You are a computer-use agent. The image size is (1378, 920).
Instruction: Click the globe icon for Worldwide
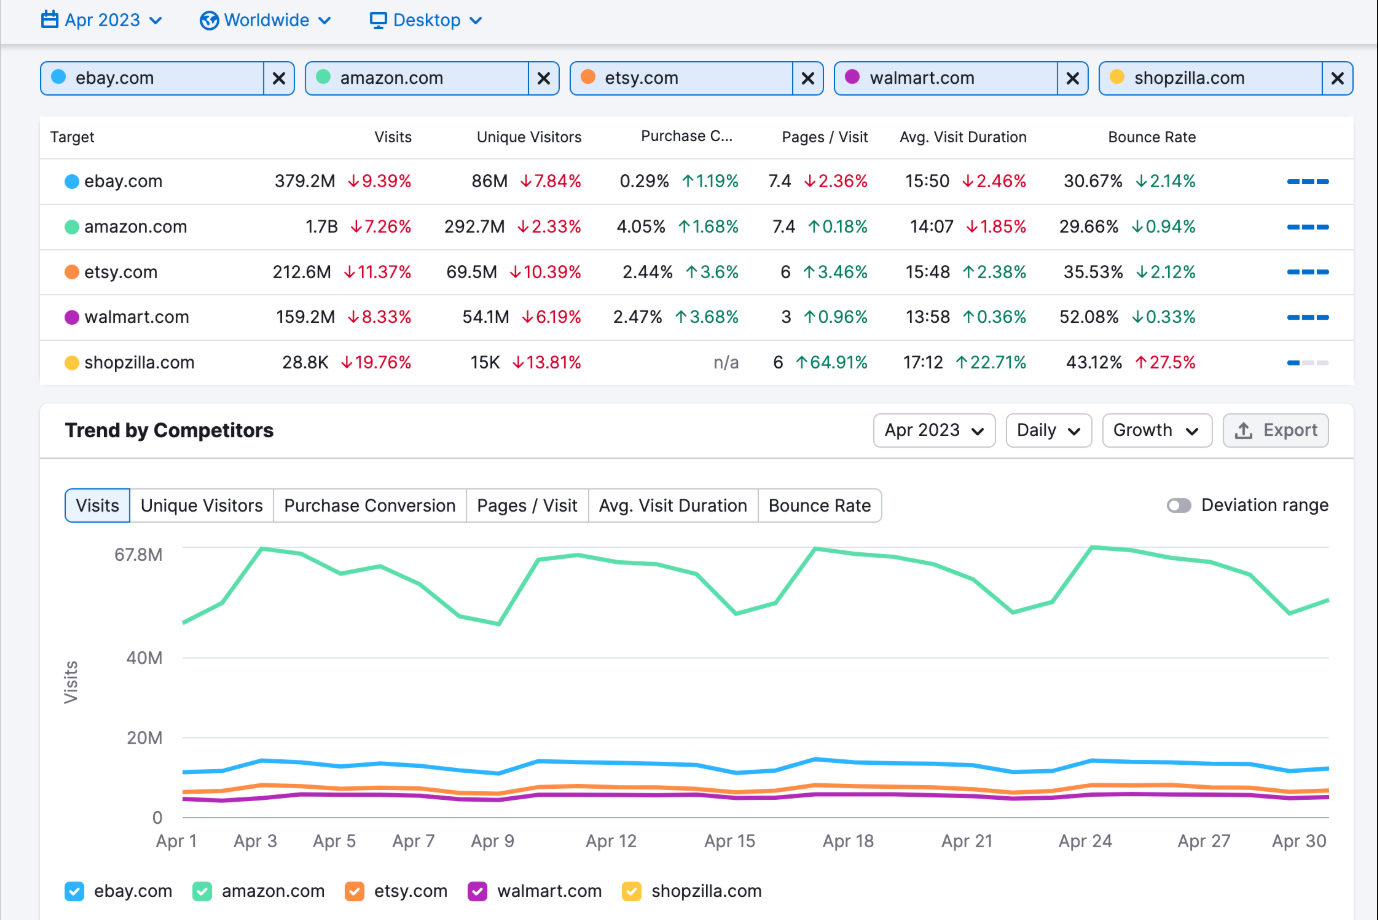coord(209,20)
